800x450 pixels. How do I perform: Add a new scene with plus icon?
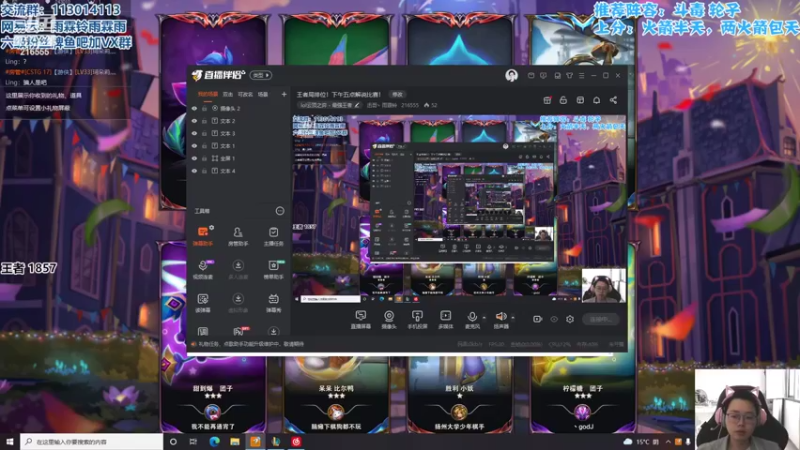284,94
